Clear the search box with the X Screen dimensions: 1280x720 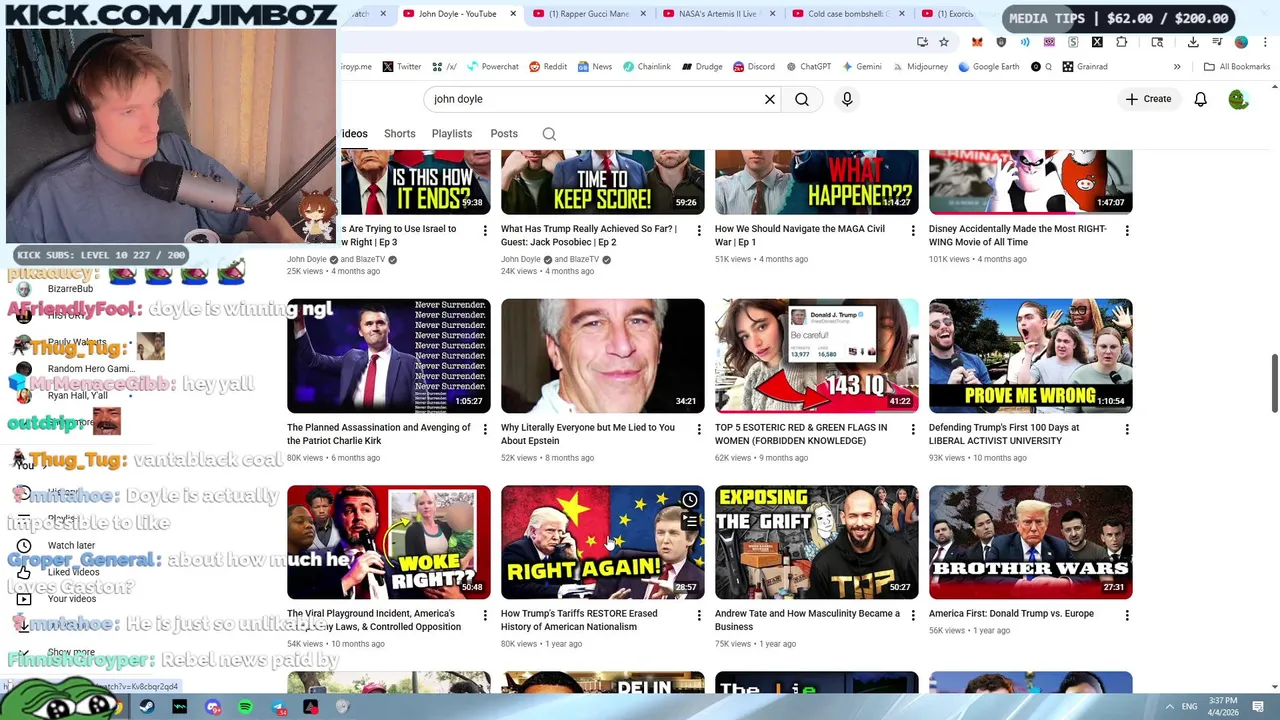[770, 99]
